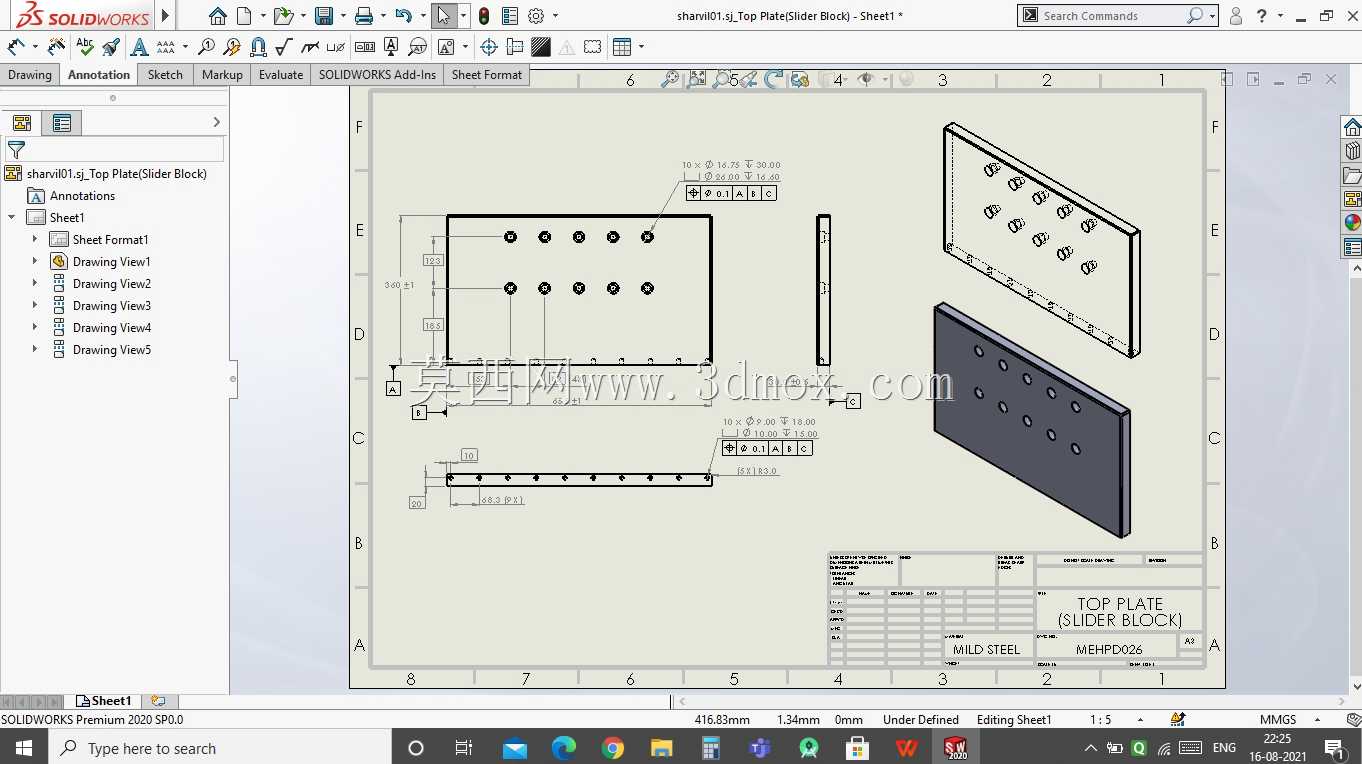Screen dimensions: 1362x764
Task: Click the Home welcome icon
Action: coord(218,16)
